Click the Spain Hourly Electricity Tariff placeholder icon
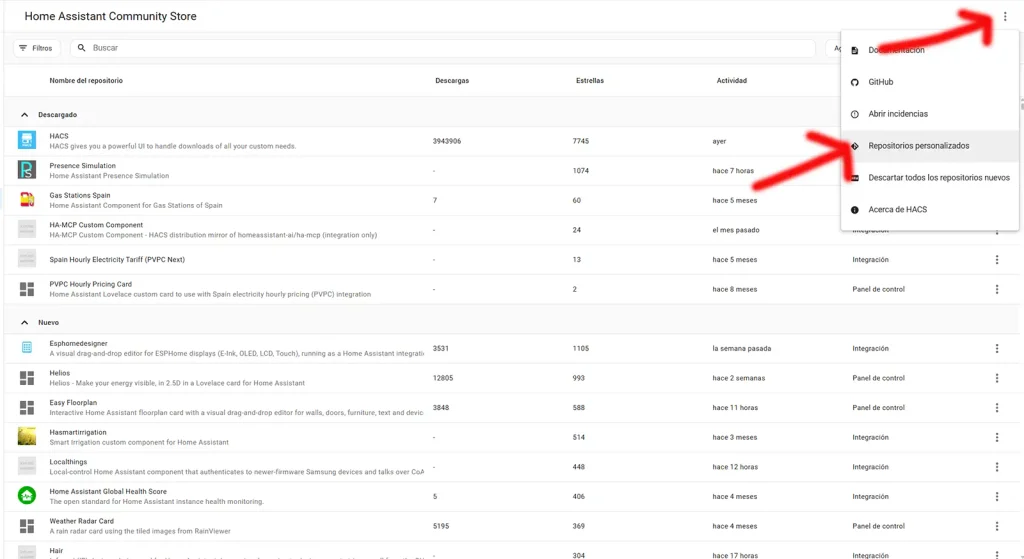Image resolution: width=1024 pixels, height=559 pixels. 27,259
